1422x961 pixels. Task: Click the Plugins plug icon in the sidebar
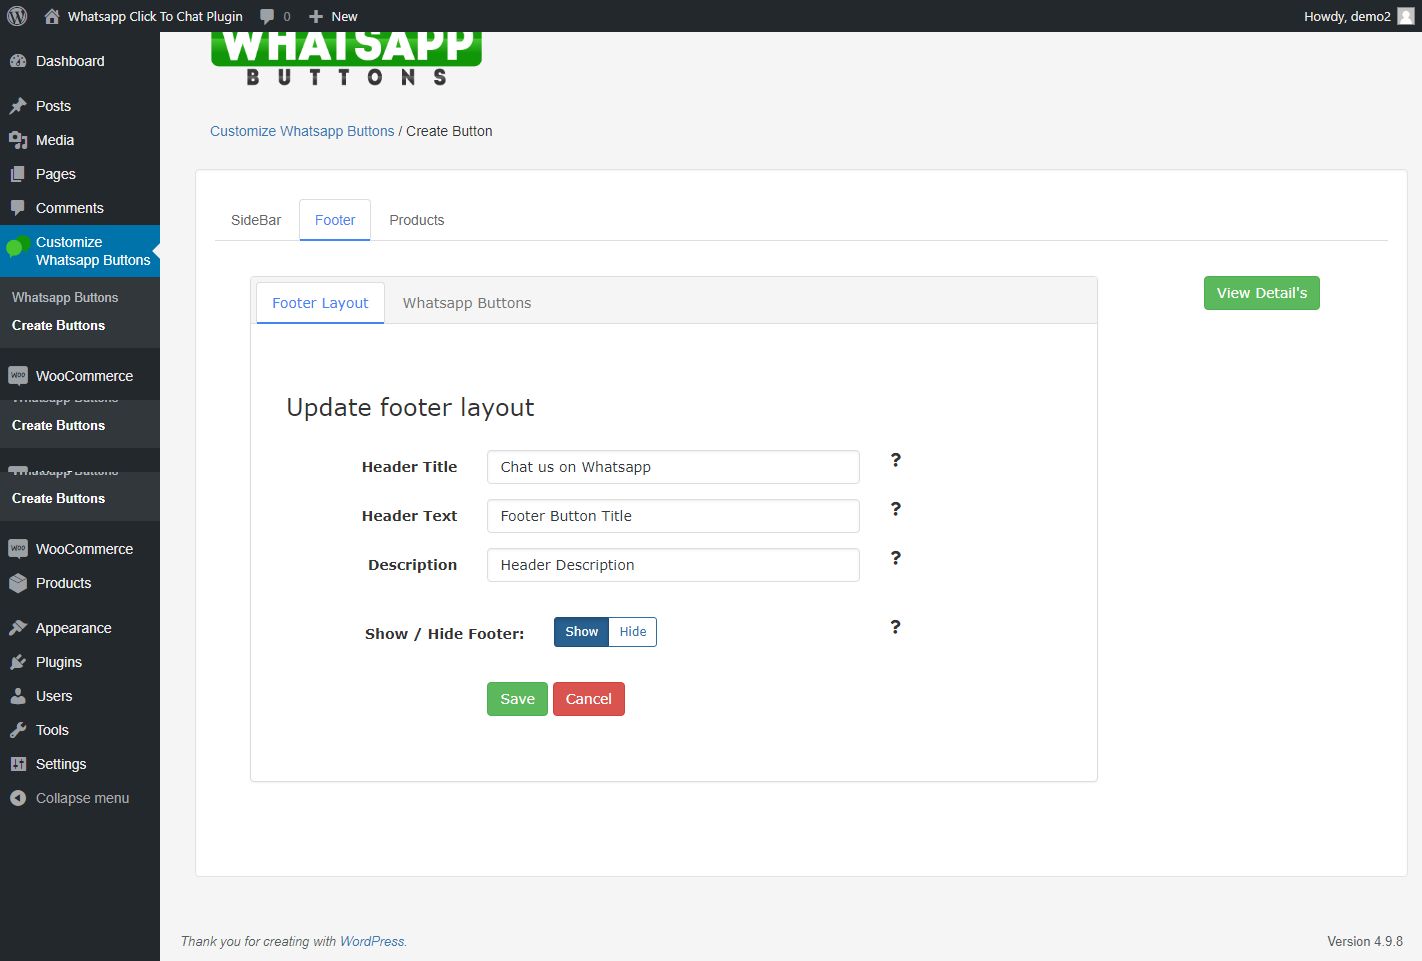click(18, 662)
